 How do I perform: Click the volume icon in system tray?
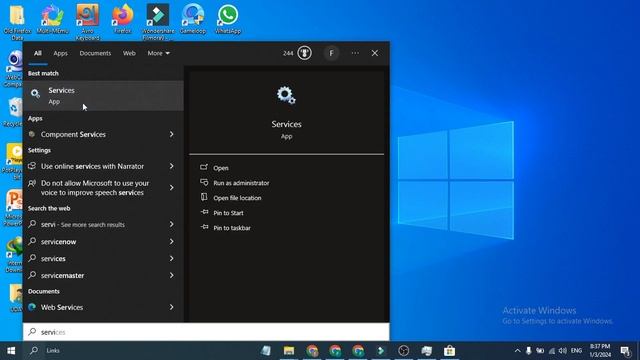pyautogui.click(x=562, y=351)
